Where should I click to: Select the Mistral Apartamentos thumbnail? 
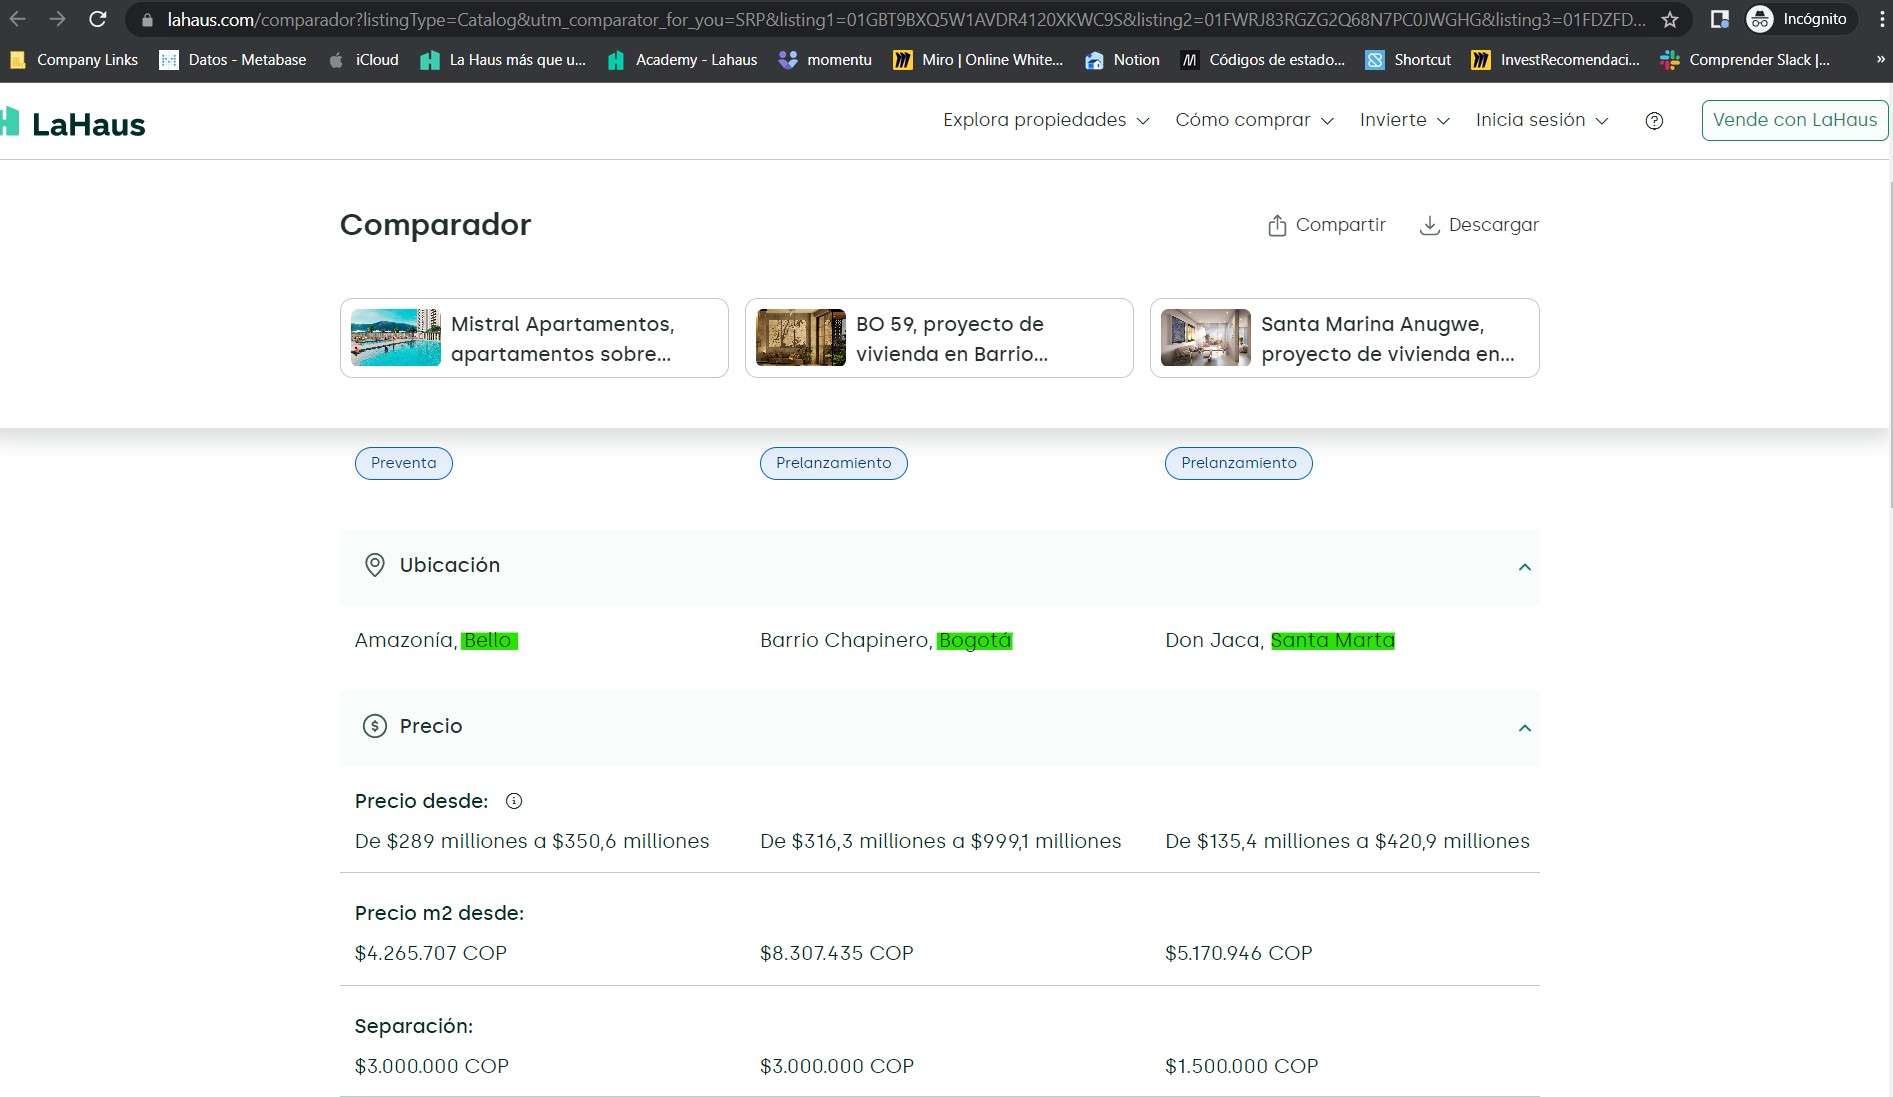click(x=396, y=338)
